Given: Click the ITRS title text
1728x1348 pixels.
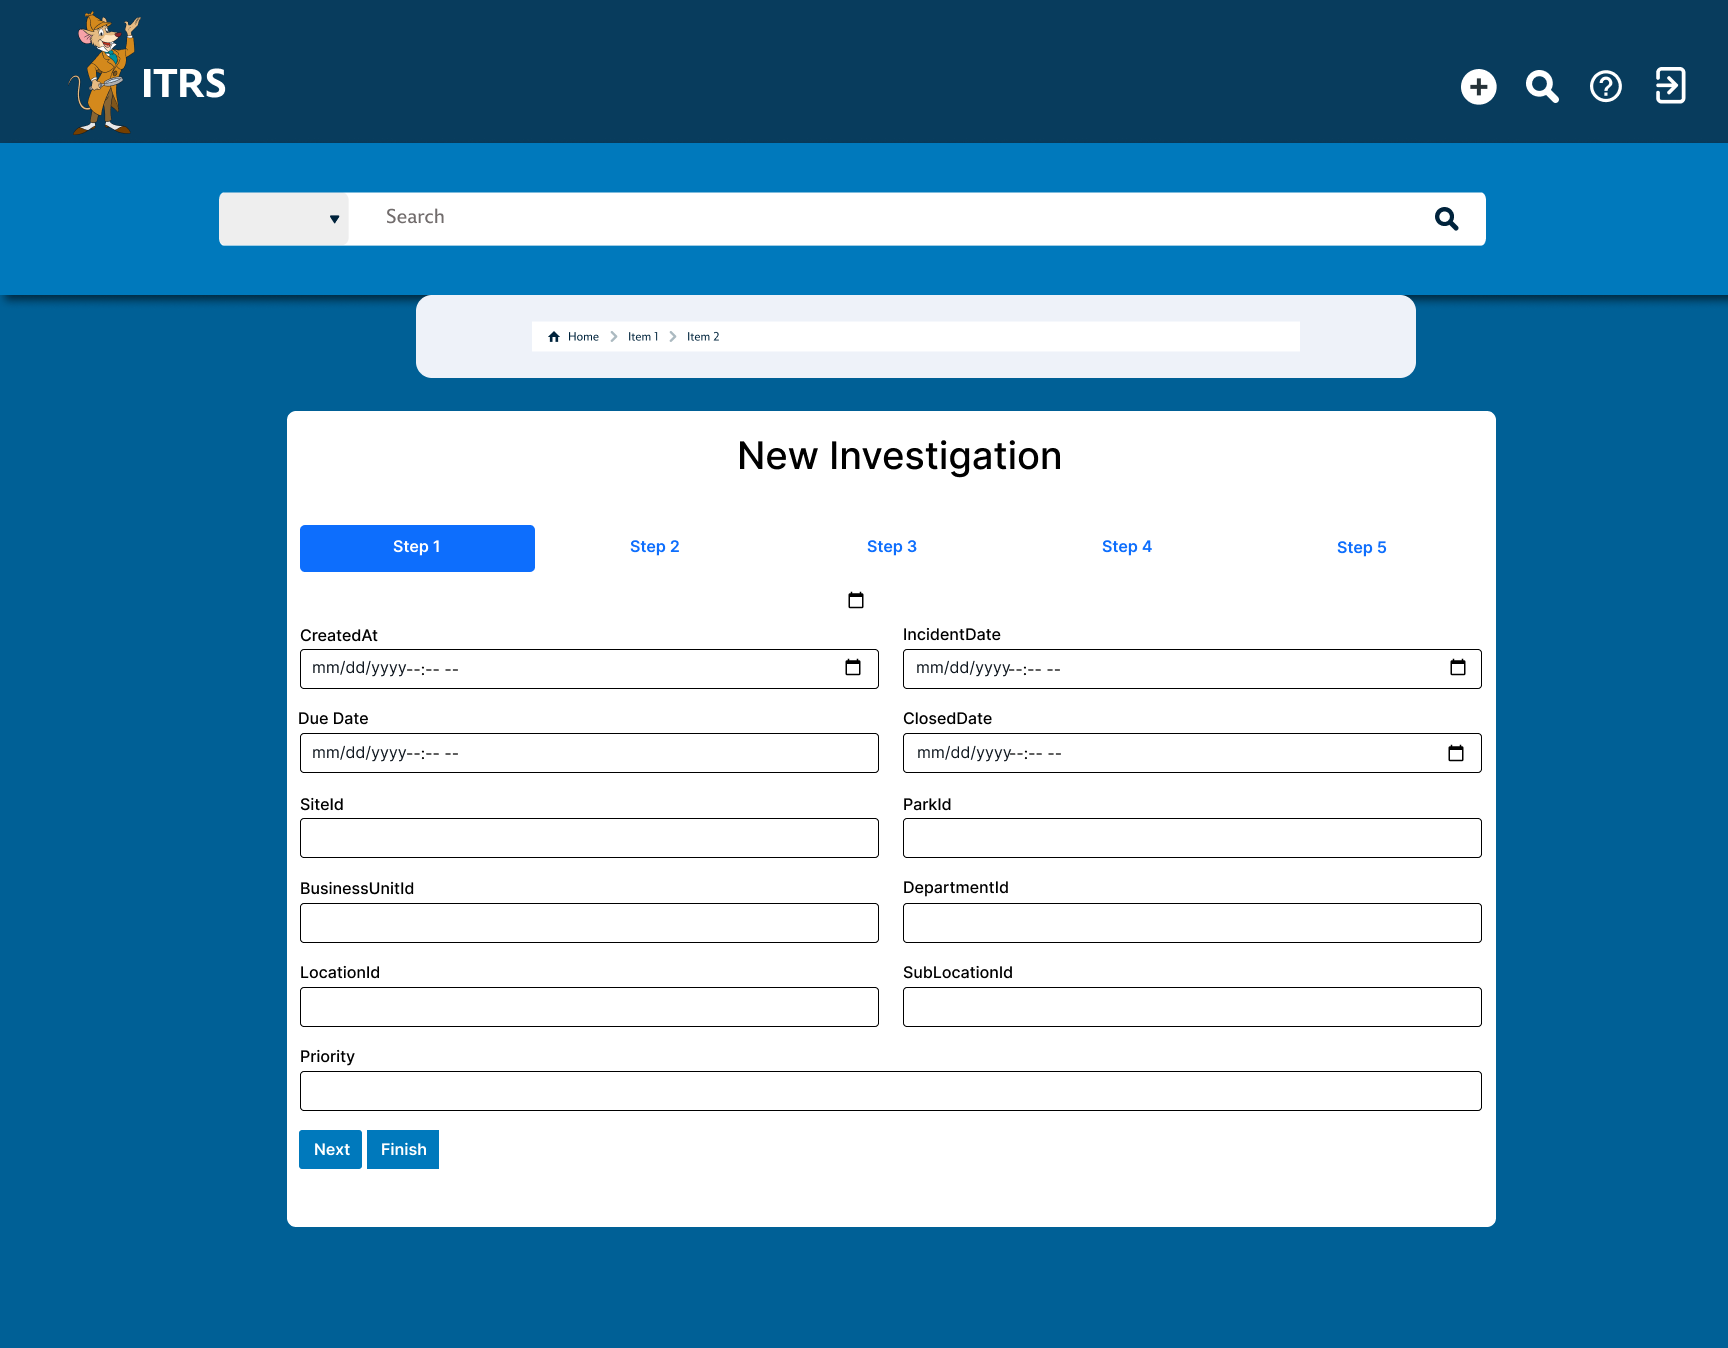Looking at the screenshot, I should (x=184, y=84).
